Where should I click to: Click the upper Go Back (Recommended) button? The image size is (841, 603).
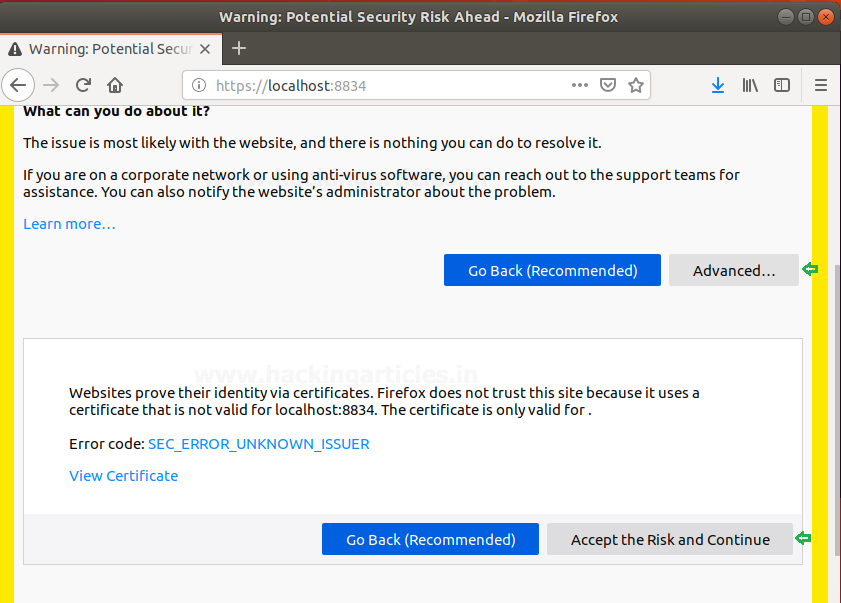pos(552,270)
